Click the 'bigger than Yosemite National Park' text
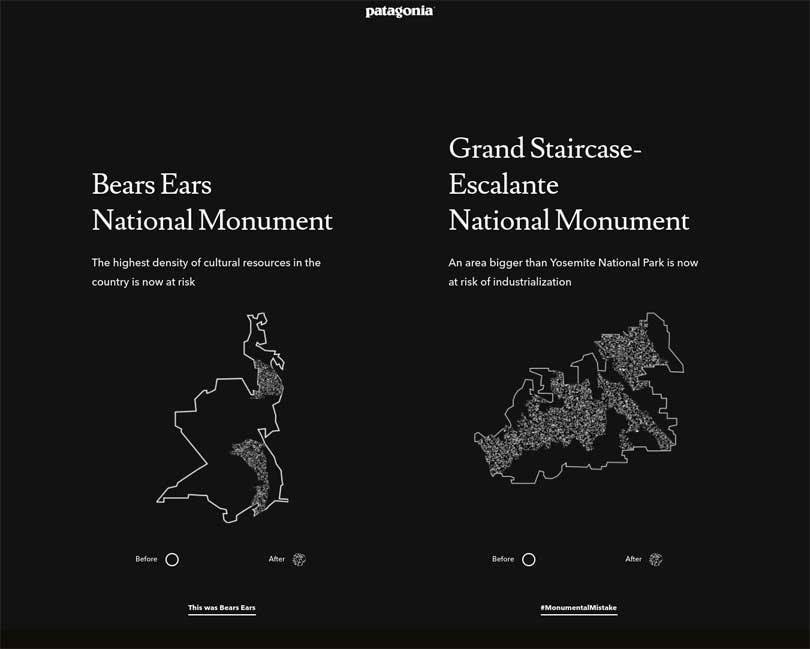The height and width of the screenshot is (649, 810). pyautogui.click(x=573, y=272)
